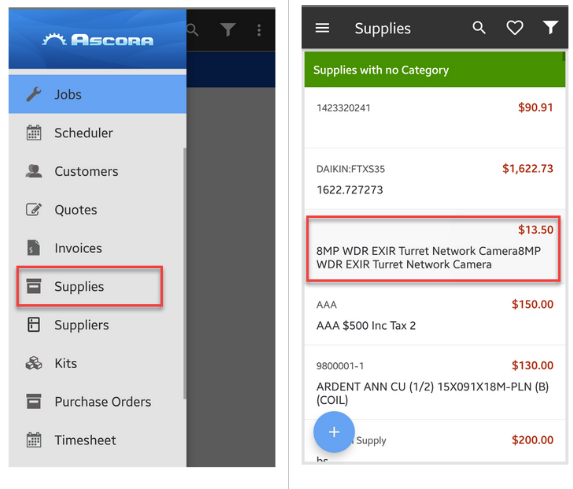
Task: Select Purchase Orders in the drawer
Action: point(98,401)
